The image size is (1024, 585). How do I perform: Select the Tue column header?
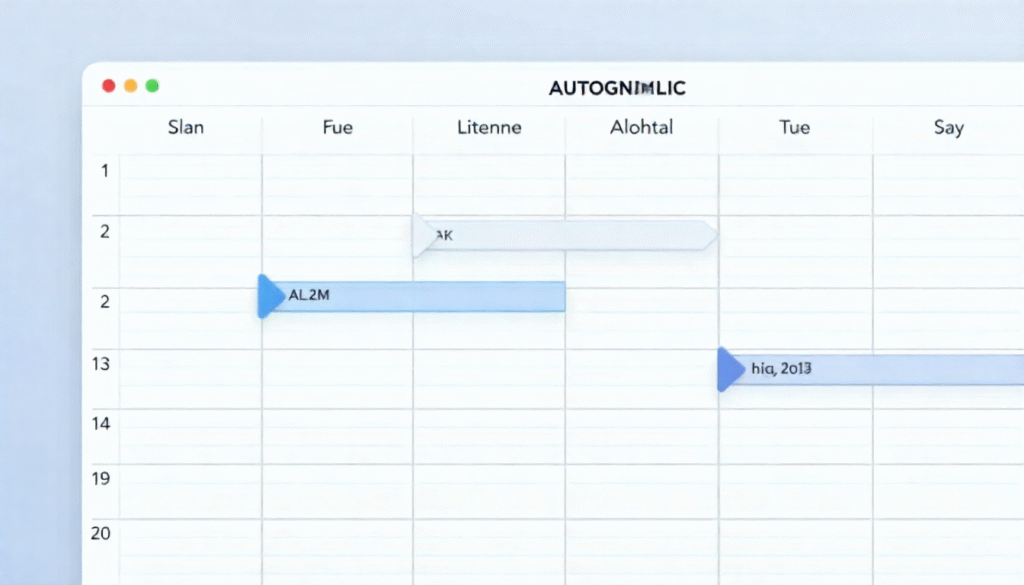794,127
